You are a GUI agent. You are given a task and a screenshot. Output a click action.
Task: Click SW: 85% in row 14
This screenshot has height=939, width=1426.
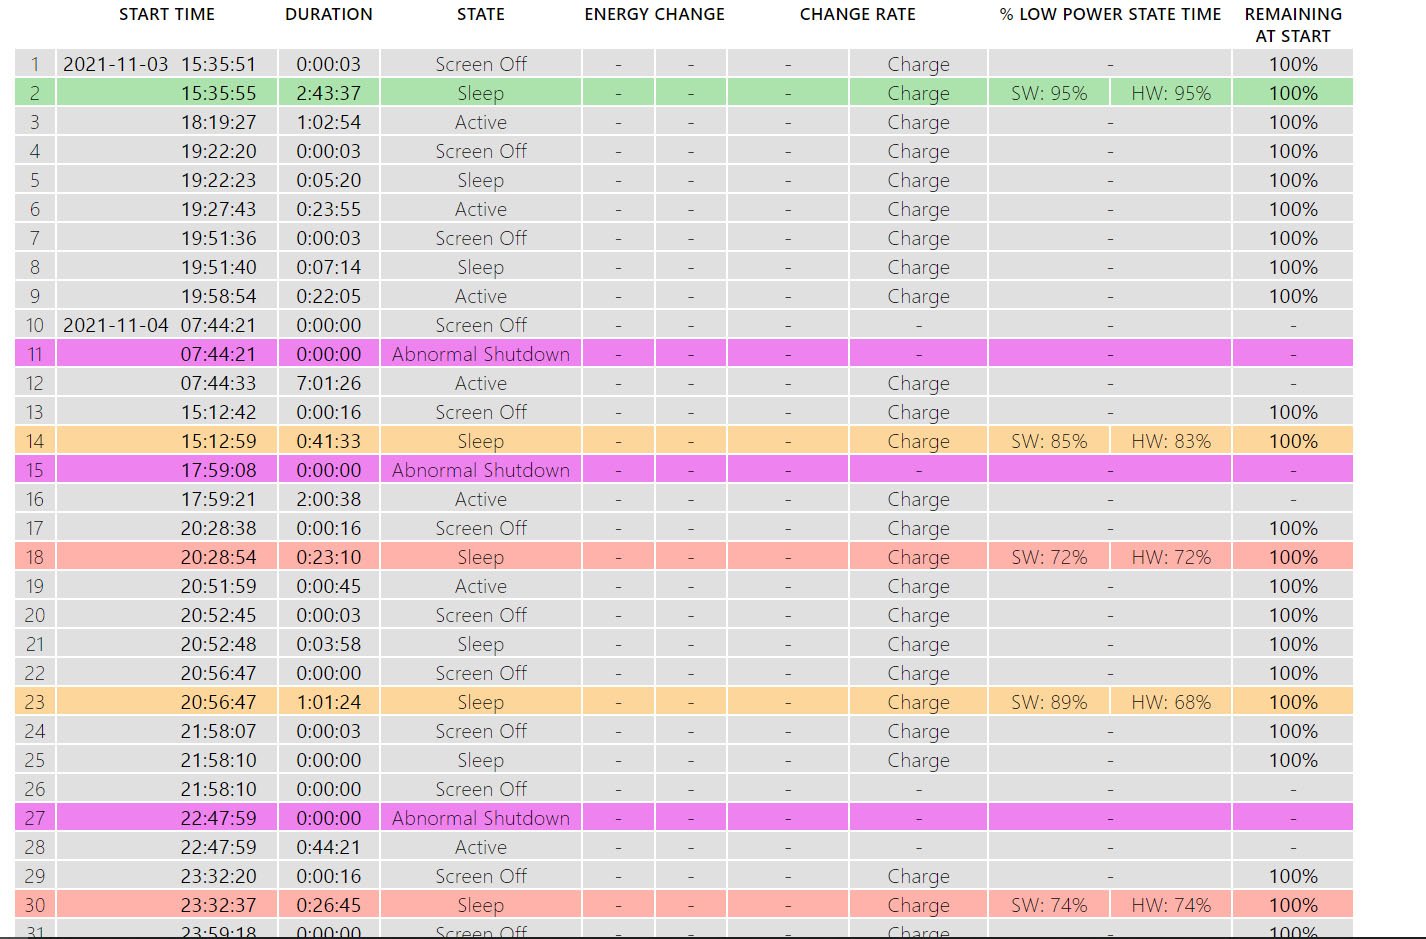coord(1049,441)
